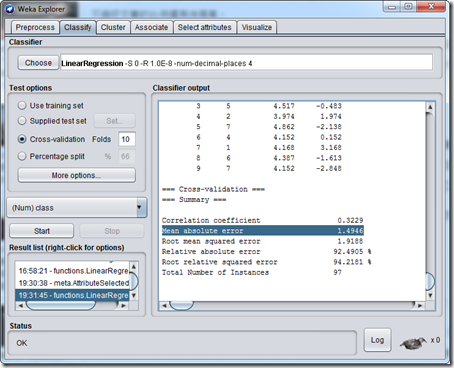Close the Weka Explorer window

[x=431, y=7]
